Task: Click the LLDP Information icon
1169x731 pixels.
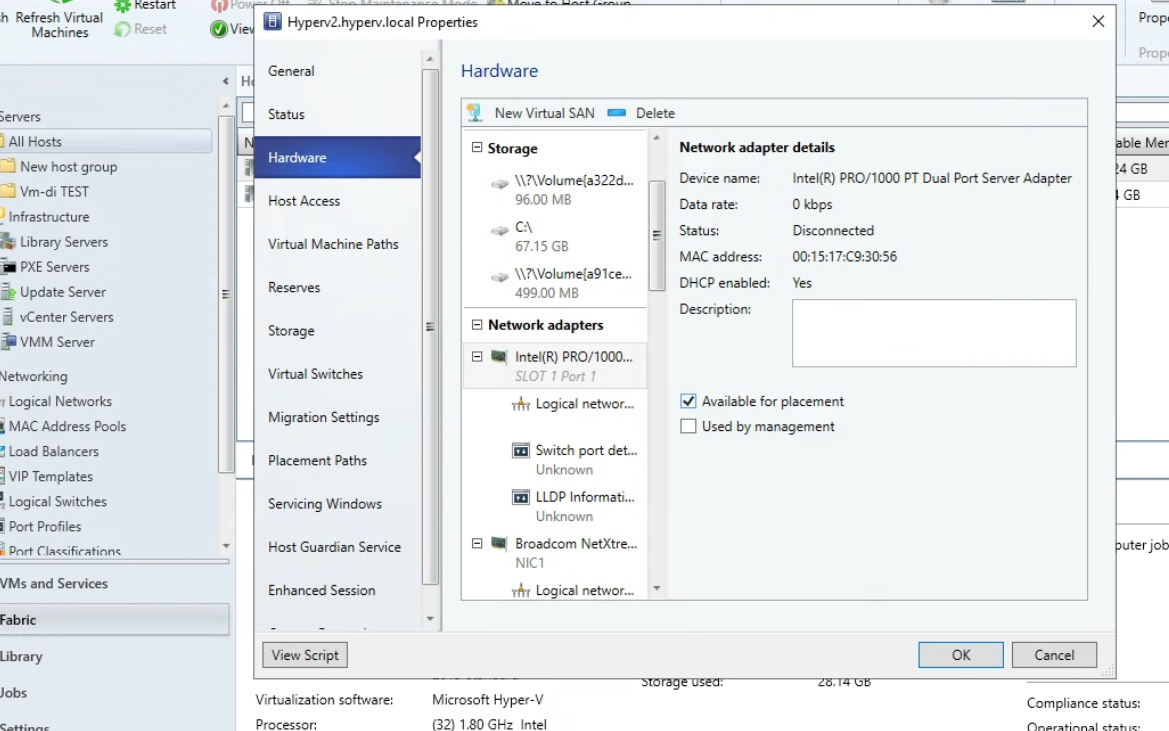Action: click(x=520, y=497)
